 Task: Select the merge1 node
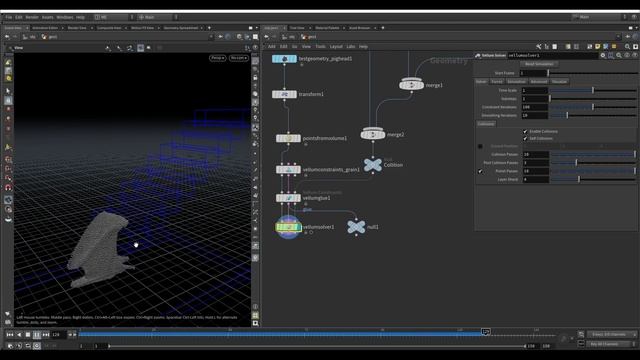(411, 85)
